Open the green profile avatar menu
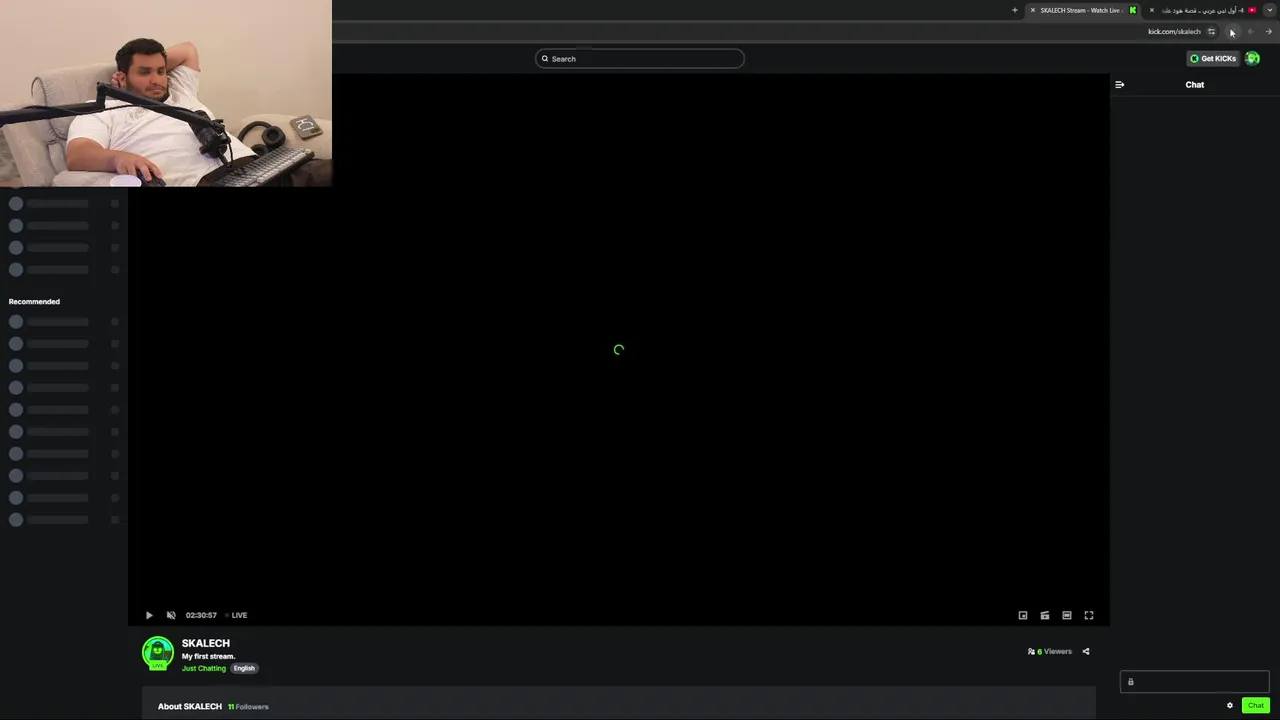Viewport: 1280px width, 720px height. [x=1252, y=59]
